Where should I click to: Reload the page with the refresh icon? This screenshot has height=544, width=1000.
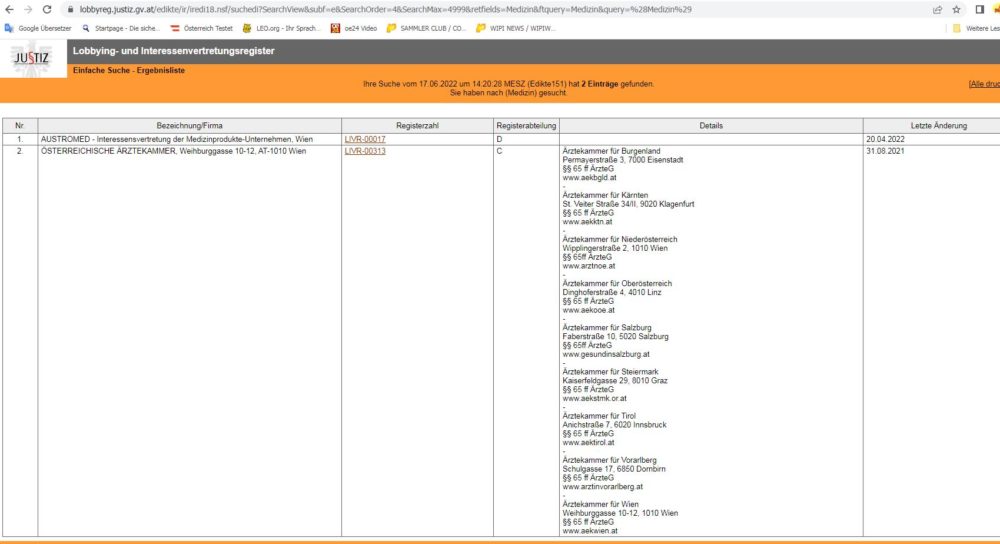click(x=47, y=10)
